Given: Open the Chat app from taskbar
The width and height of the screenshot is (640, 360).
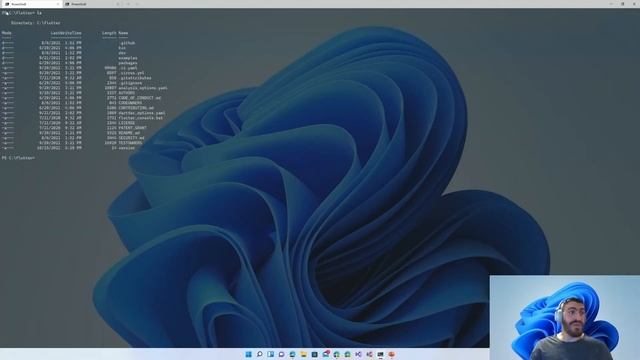Looking at the screenshot, I should [x=281, y=354].
